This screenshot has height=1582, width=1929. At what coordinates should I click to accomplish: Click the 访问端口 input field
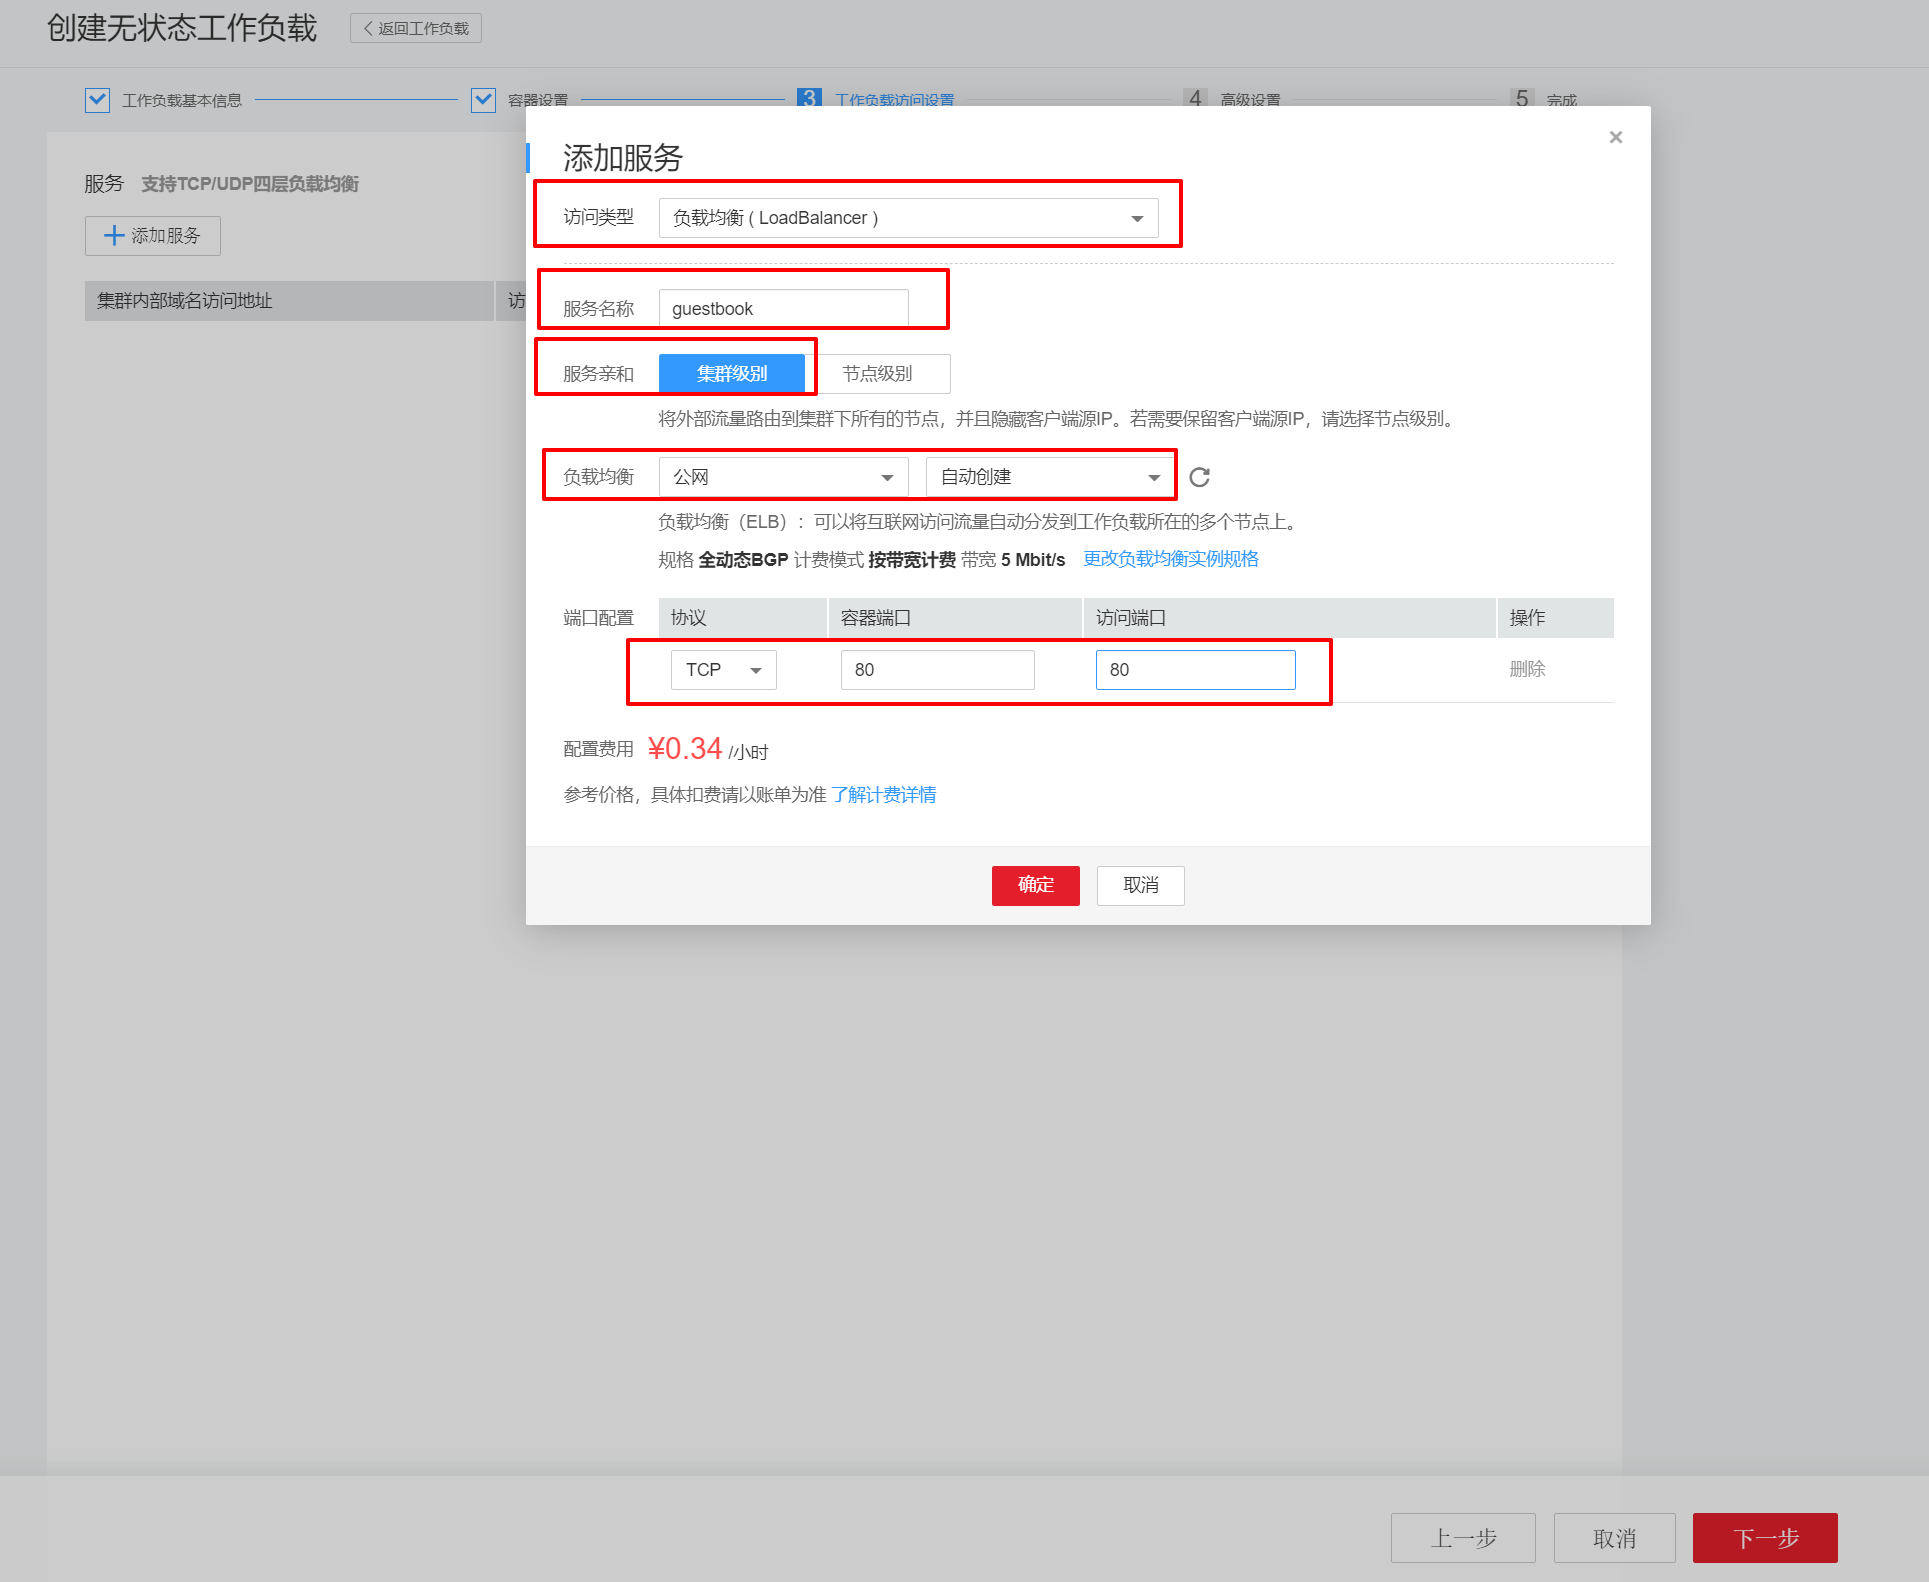1195,670
